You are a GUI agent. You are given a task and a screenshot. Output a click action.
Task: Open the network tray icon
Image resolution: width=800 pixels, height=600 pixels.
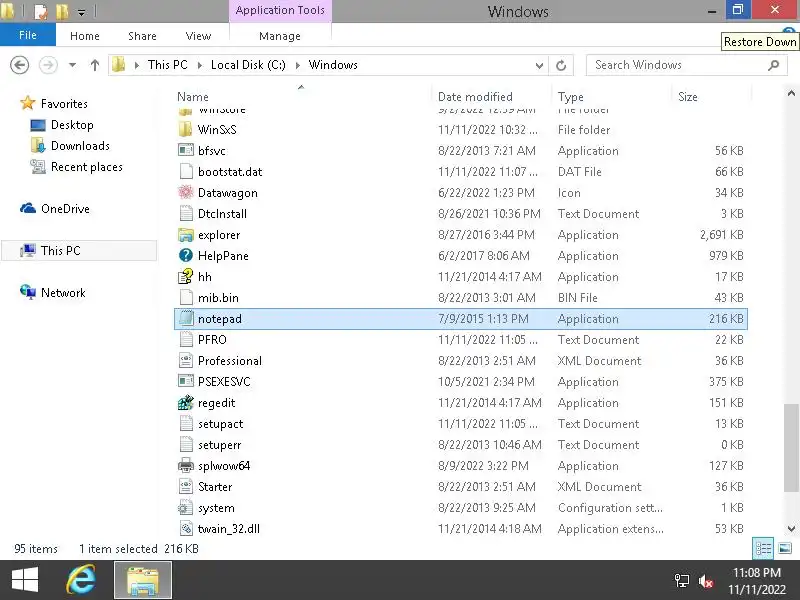pos(682,581)
